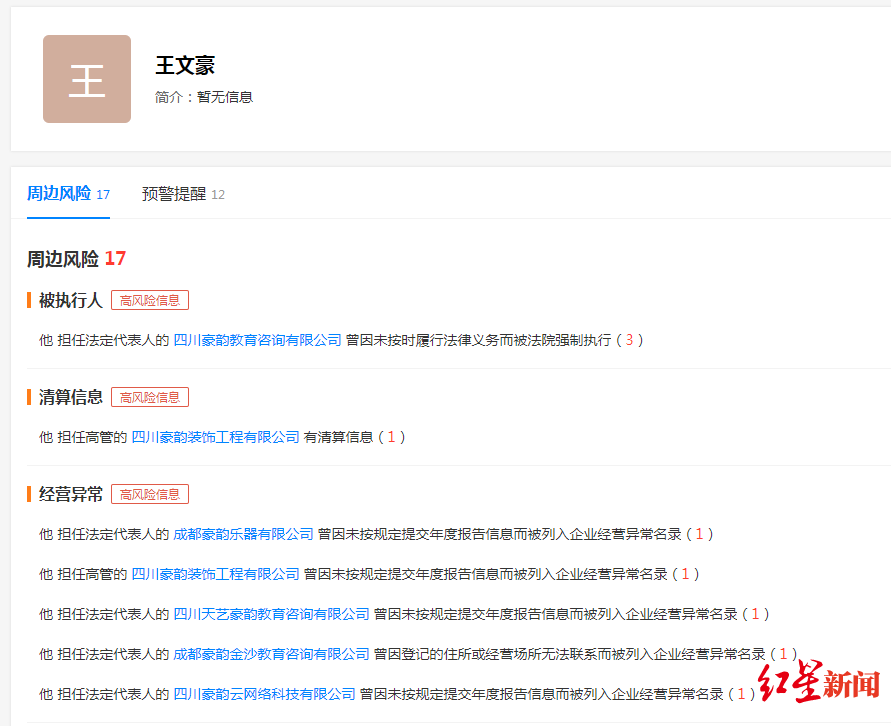Click text 曾因未按时履行法律义务而被法院强制执行
Screen dimensions: 891x726
click(x=478, y=340)
